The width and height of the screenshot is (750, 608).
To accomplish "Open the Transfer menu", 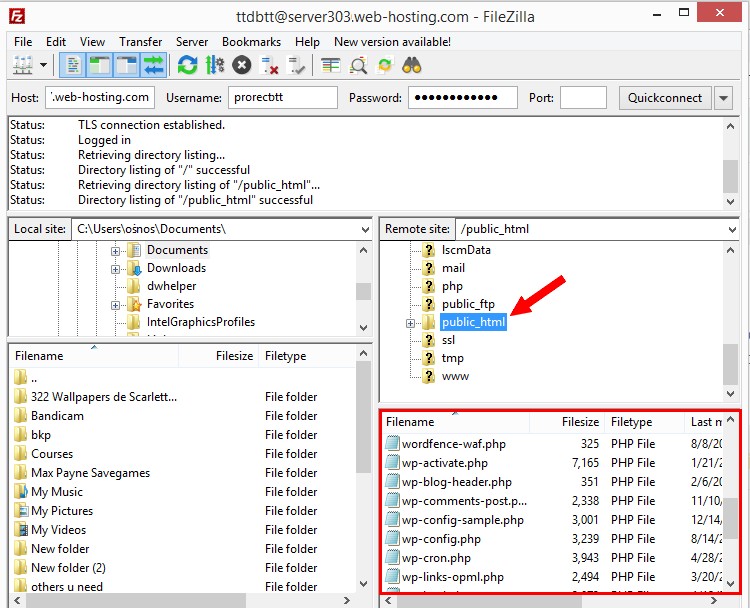I will (141, 42).
